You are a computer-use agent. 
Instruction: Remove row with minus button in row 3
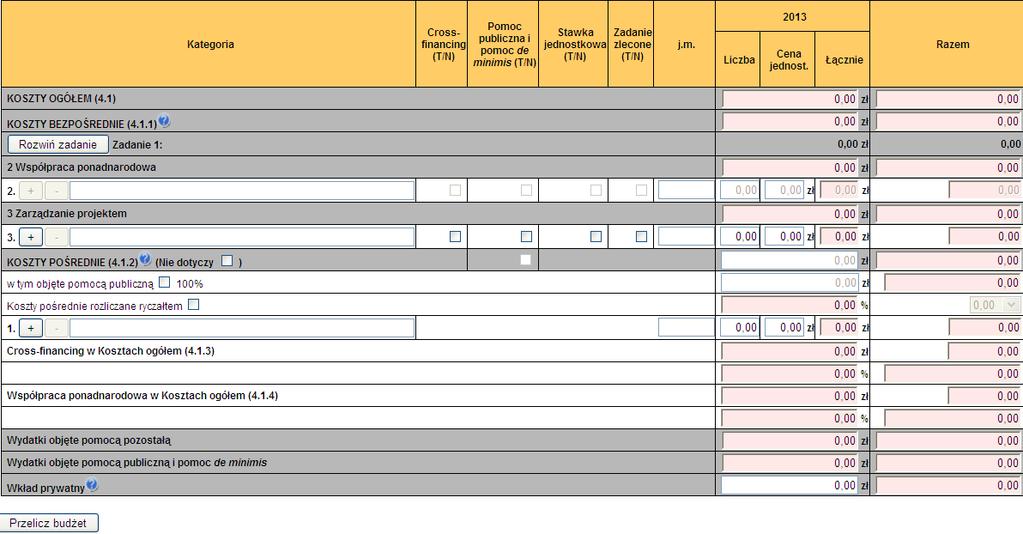(56, 237)
